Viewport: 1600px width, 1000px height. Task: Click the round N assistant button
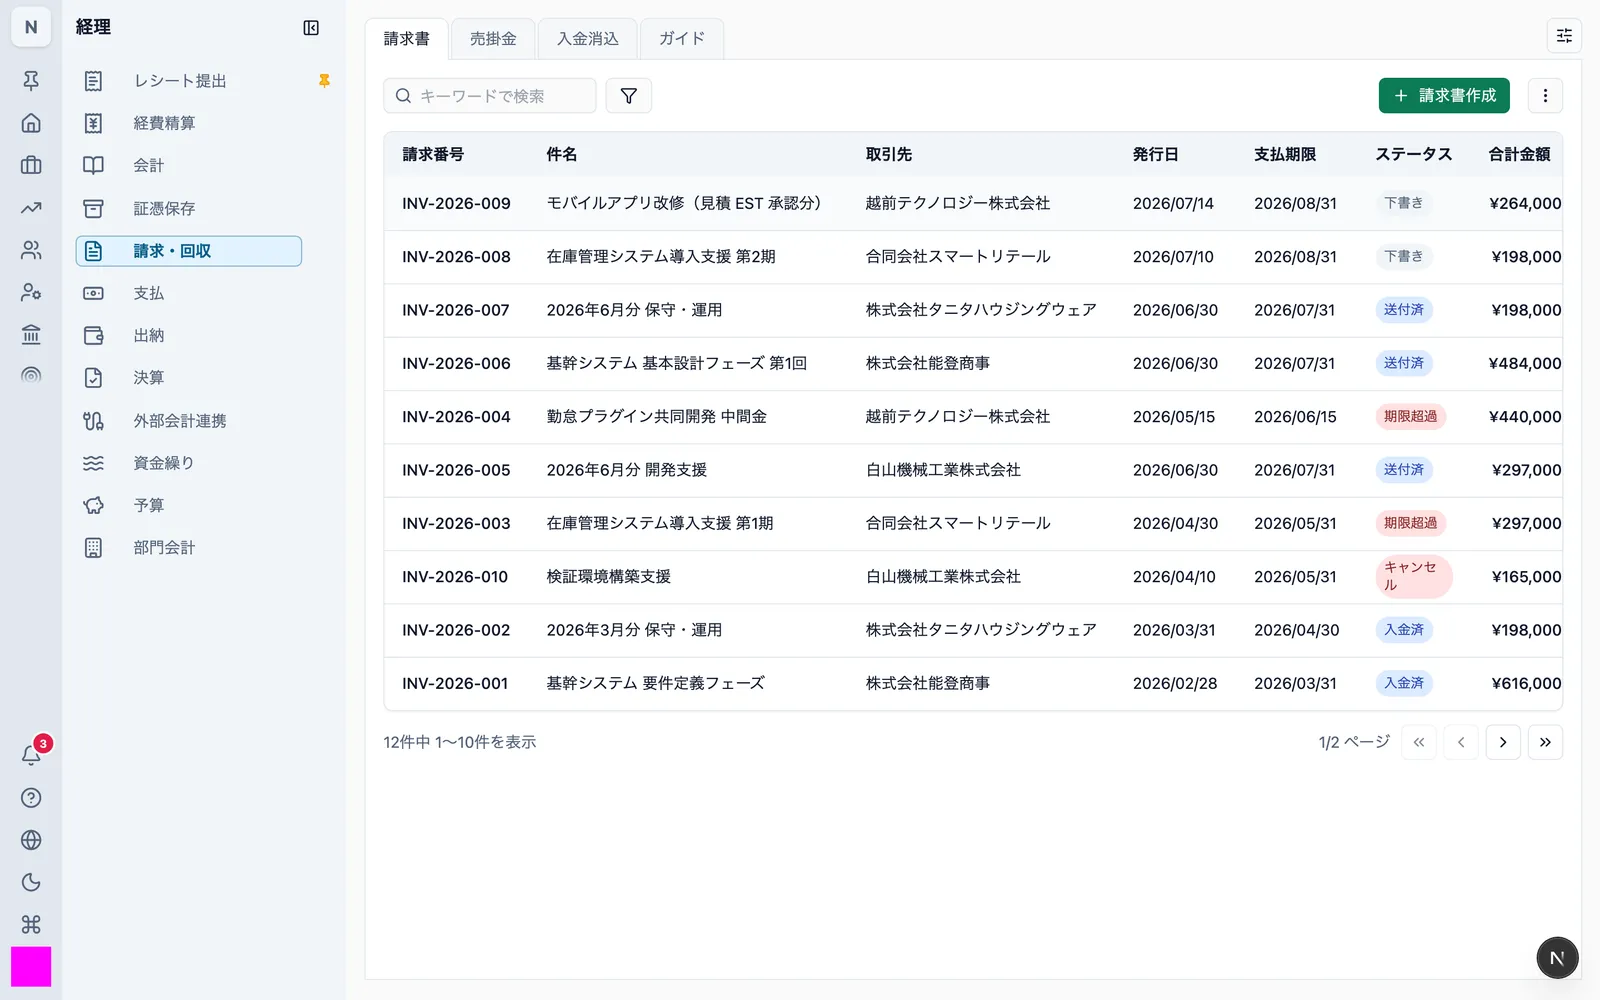1557,958
